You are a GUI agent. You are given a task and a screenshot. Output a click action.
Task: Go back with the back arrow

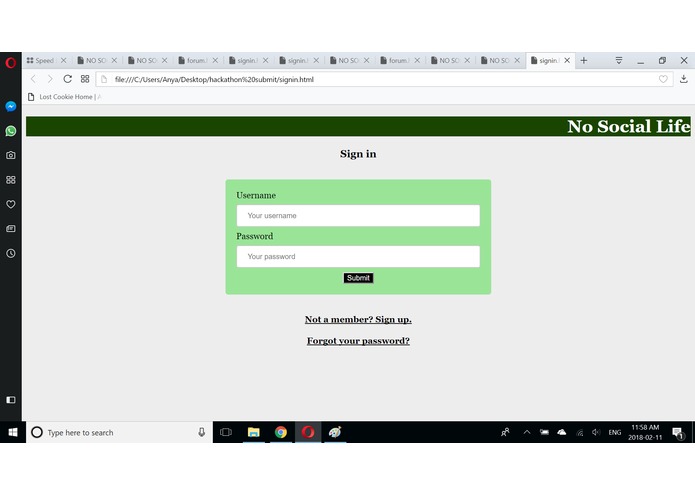[x=33, y=79]
